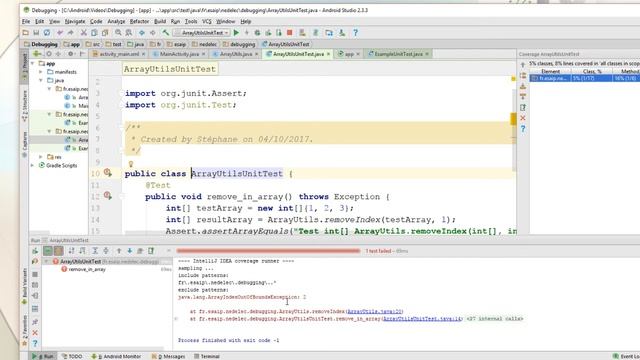Expand the res folder
This screenshot has height=360, width=640.
[41, 157]
